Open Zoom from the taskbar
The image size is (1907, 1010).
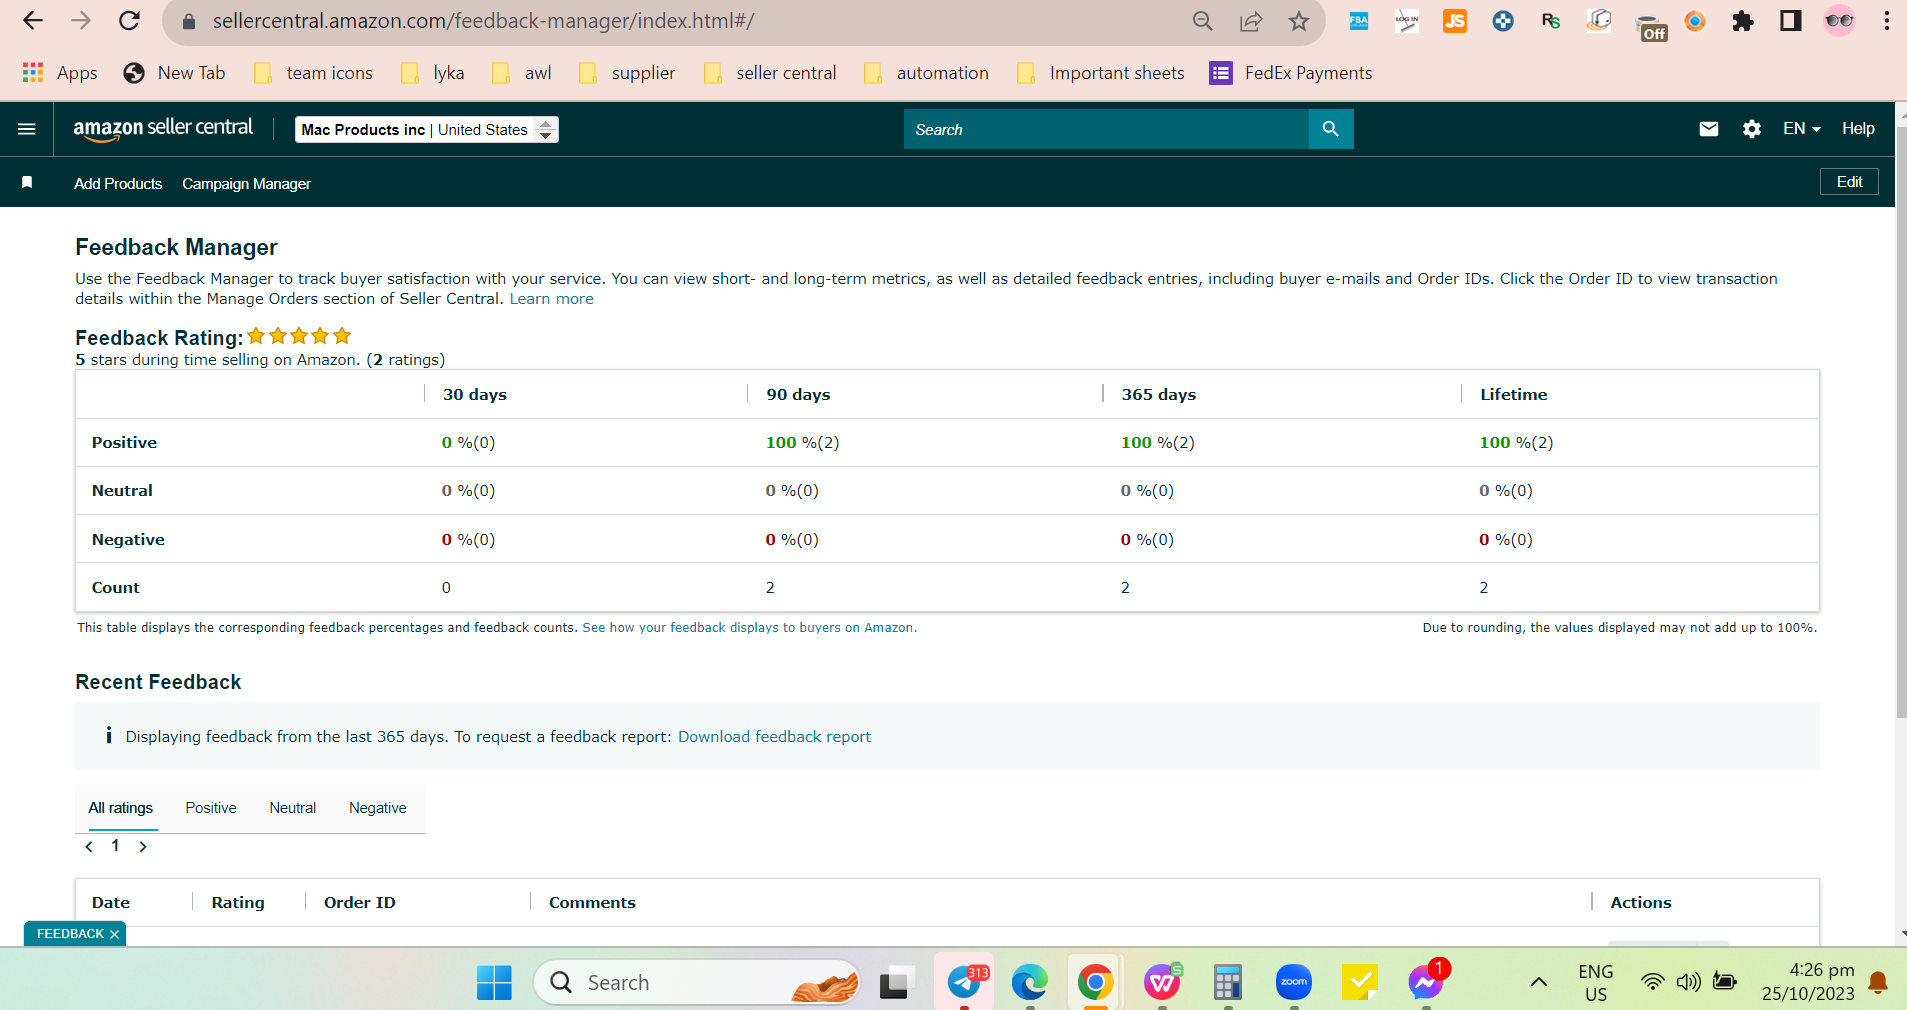[1294, 983]
